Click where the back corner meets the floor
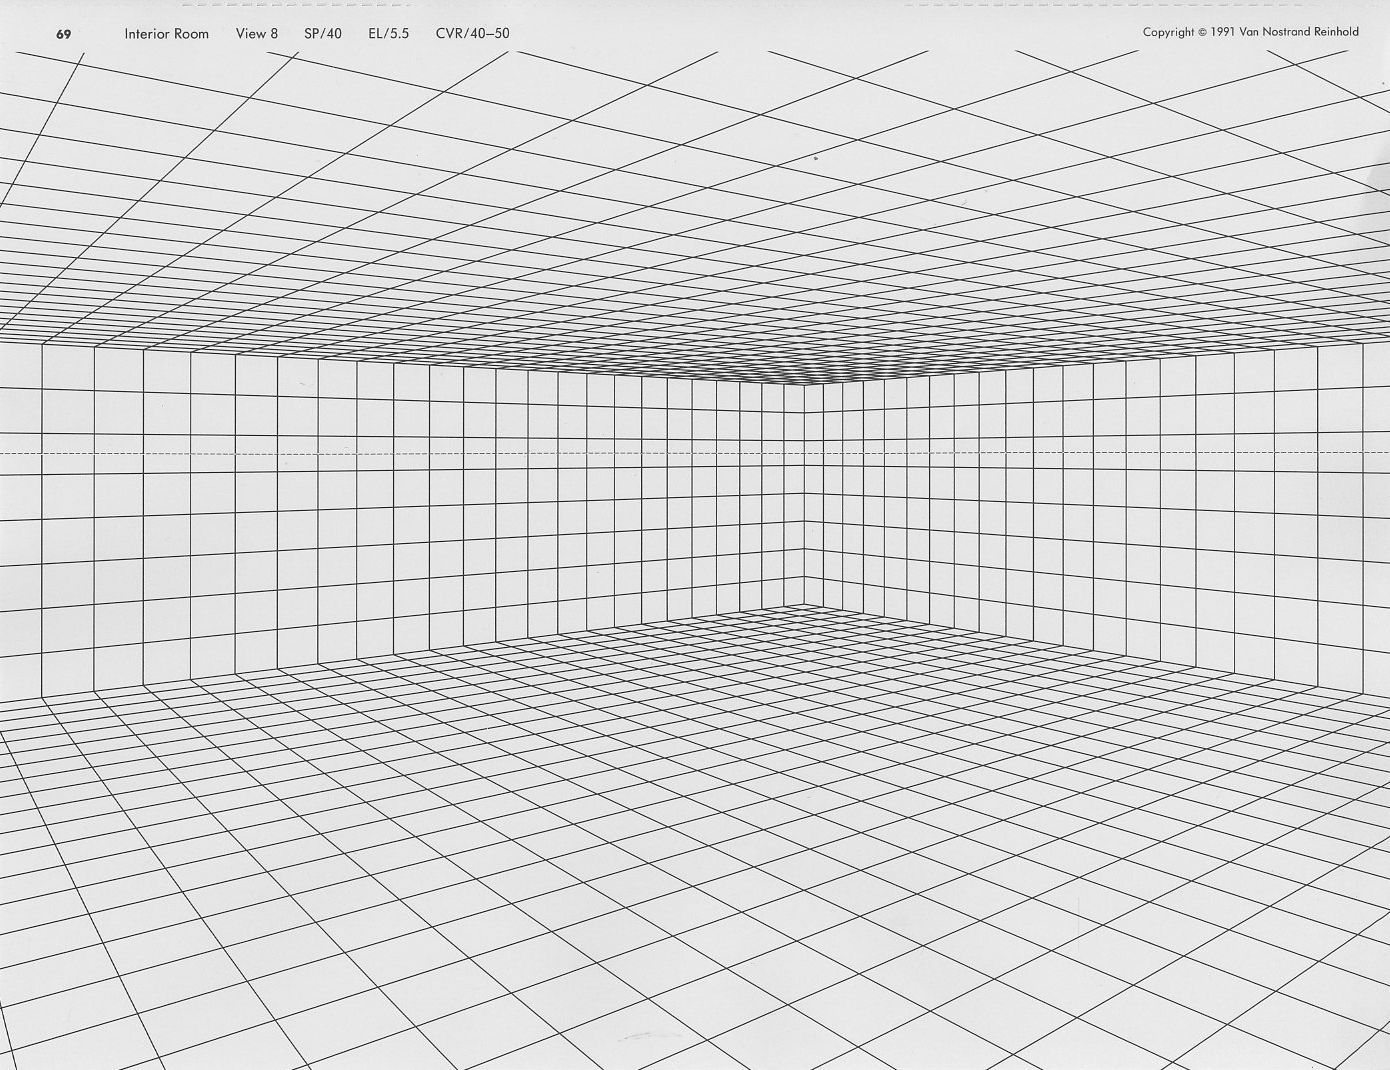 (804, 605)
